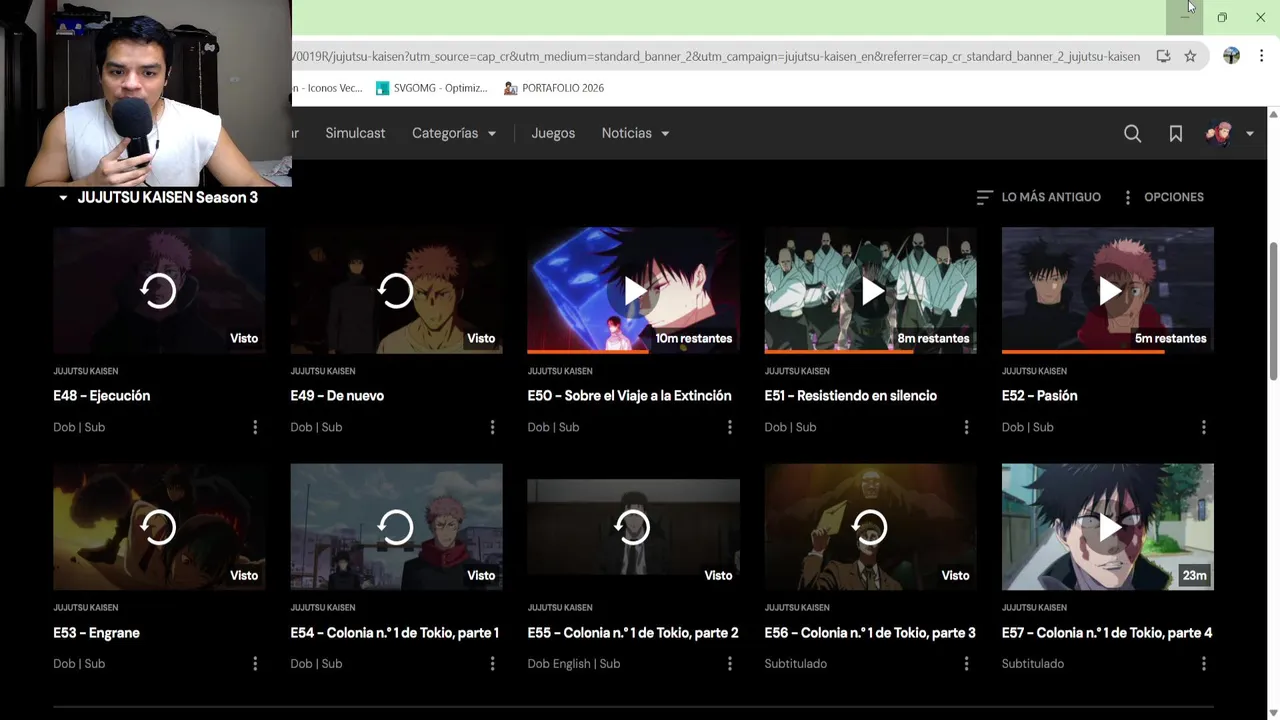Open more options for E57 episode
Viewport: 1280px width, 720px height.
click(1203, 663)
